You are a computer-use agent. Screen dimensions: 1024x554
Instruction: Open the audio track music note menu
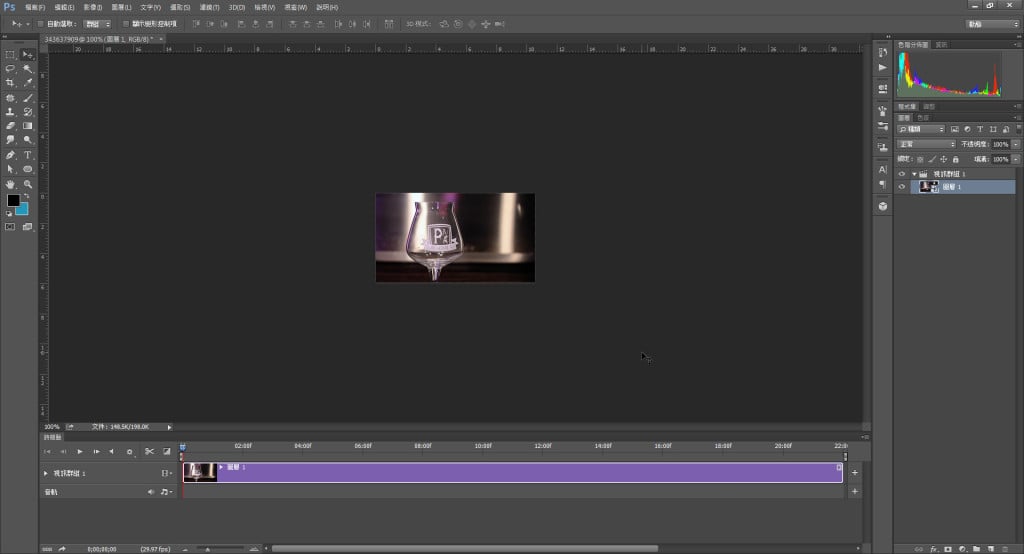pyautogui.click(x=167, y=492)
